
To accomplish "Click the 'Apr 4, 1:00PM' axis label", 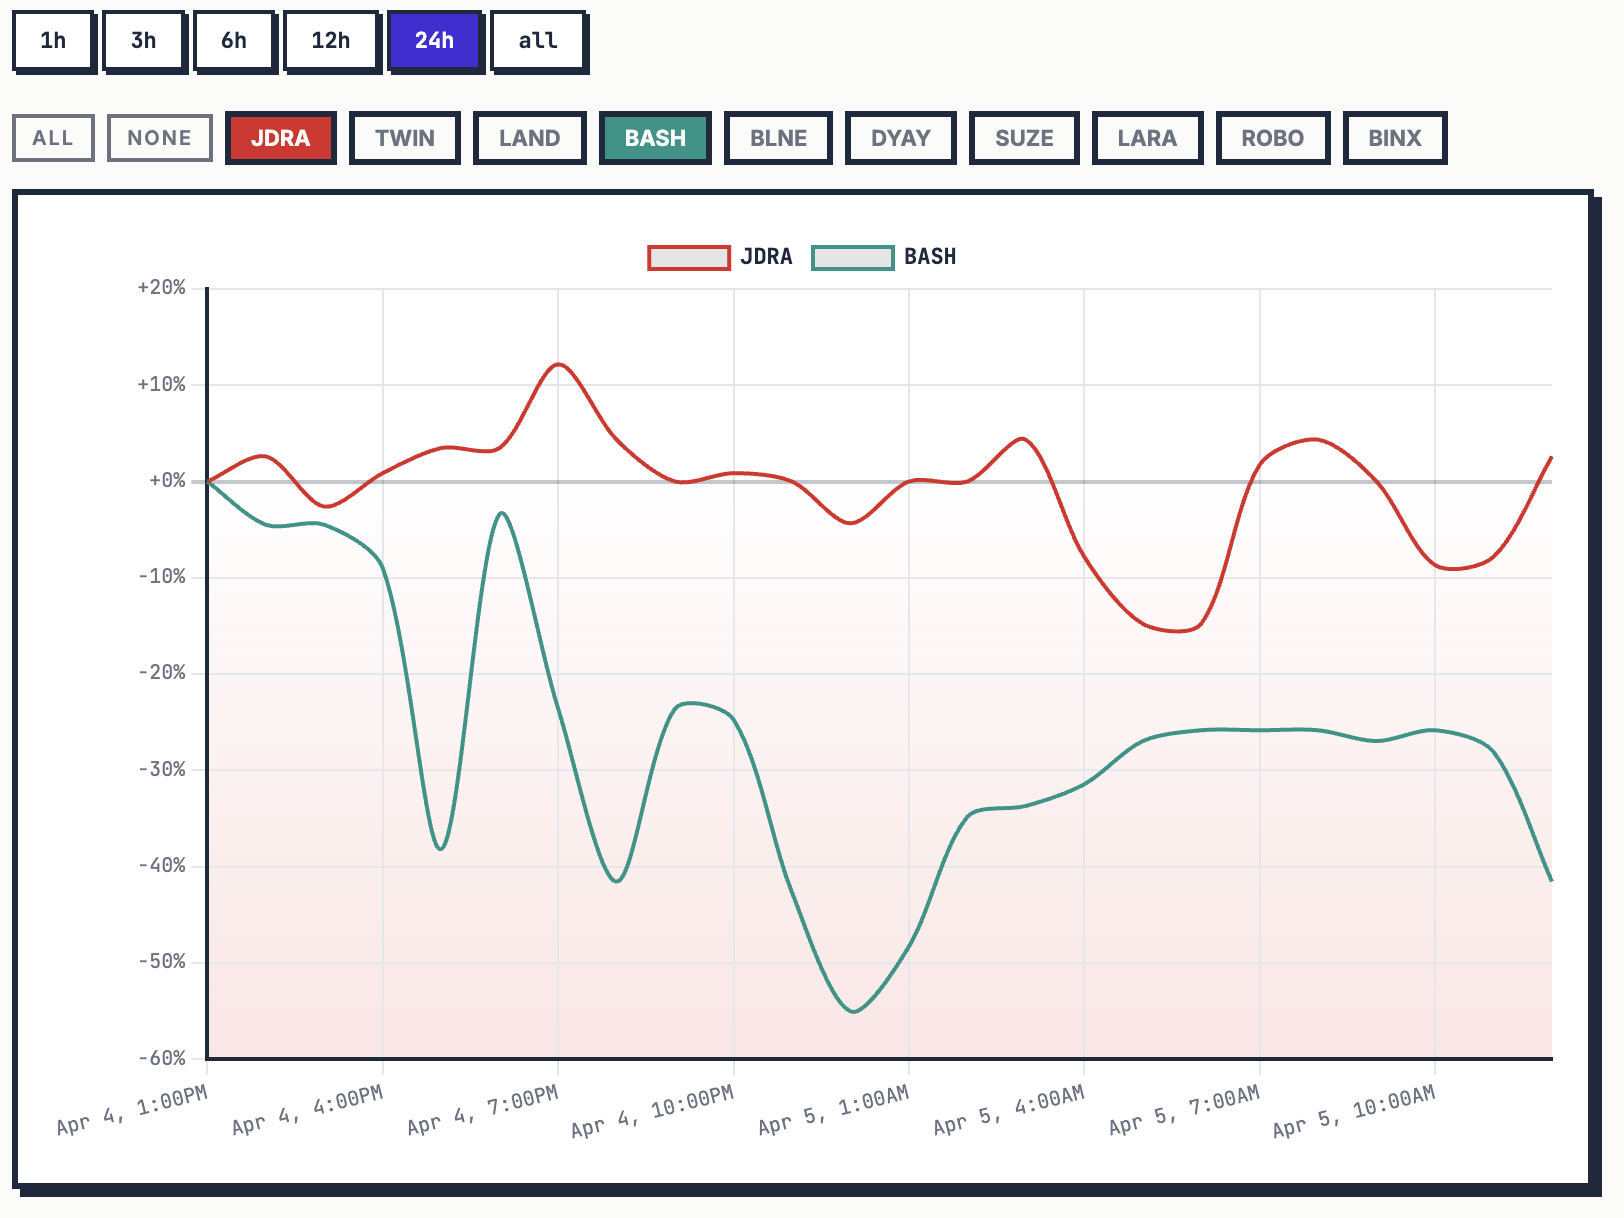I will click(132, 1110).
